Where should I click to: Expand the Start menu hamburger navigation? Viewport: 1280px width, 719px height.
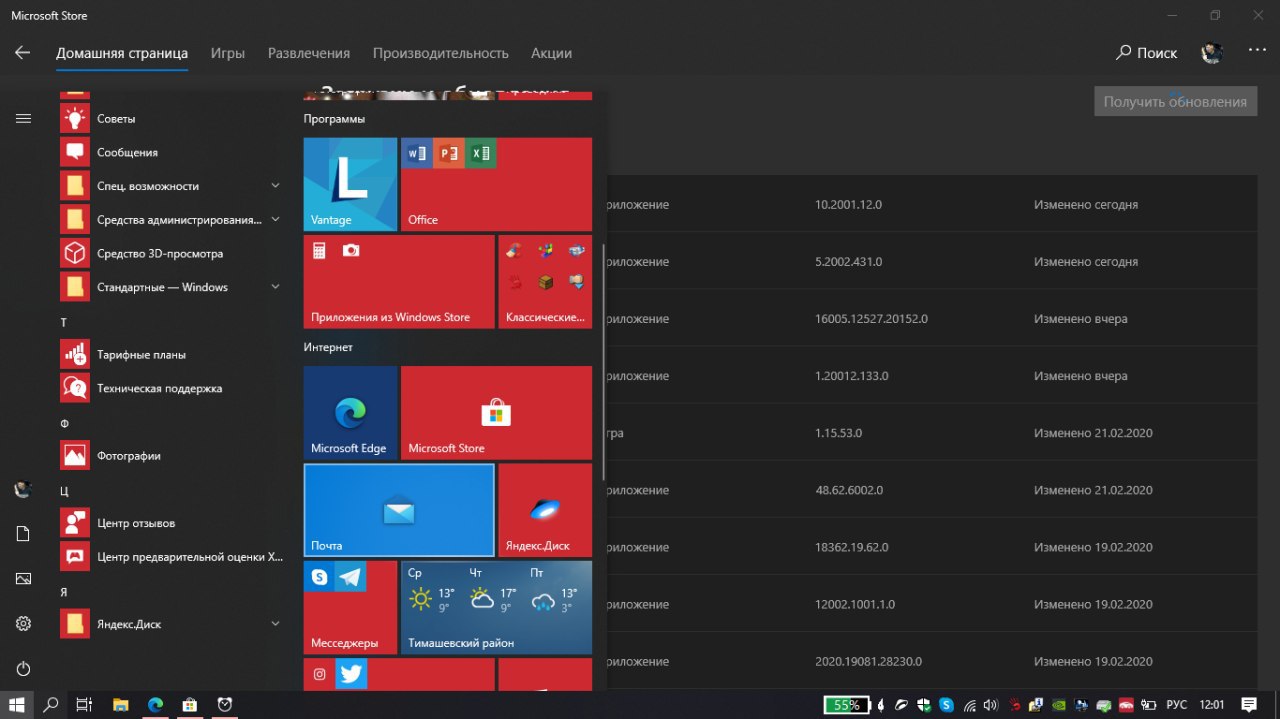point(23,118)
